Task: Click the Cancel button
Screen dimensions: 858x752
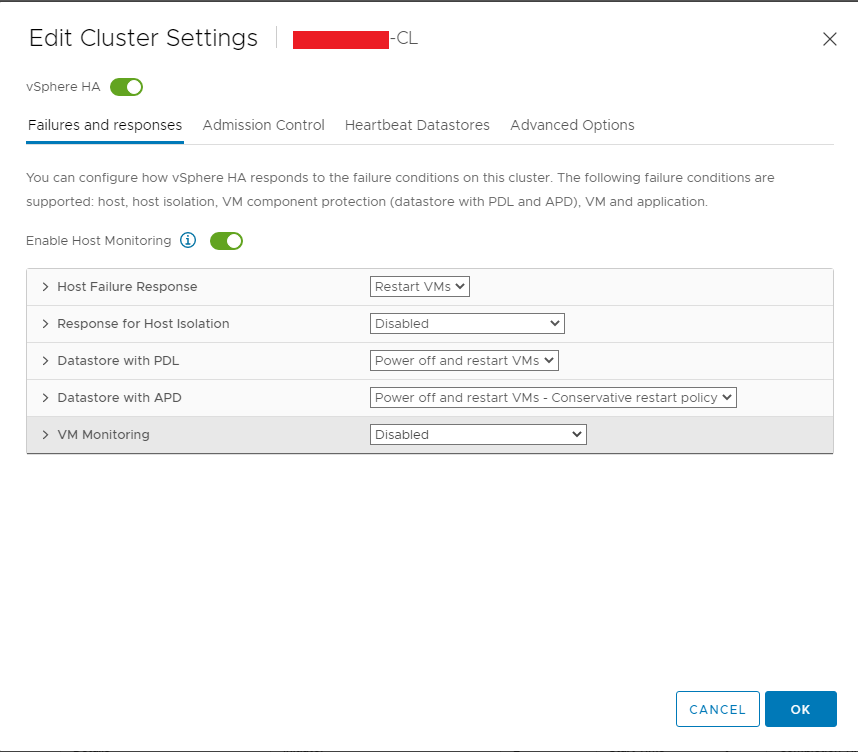Action: coord(717,709)
